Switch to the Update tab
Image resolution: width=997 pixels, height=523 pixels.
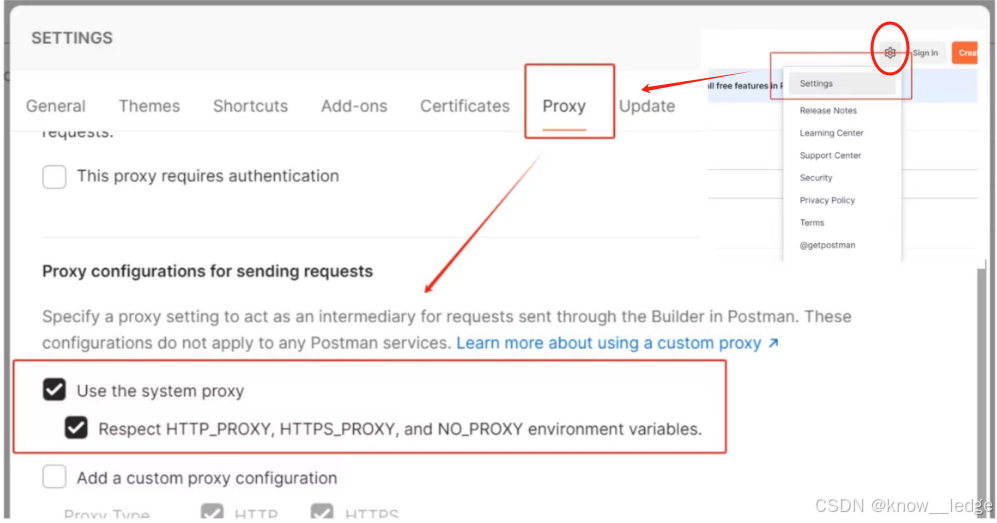click(x=647, y=106)
